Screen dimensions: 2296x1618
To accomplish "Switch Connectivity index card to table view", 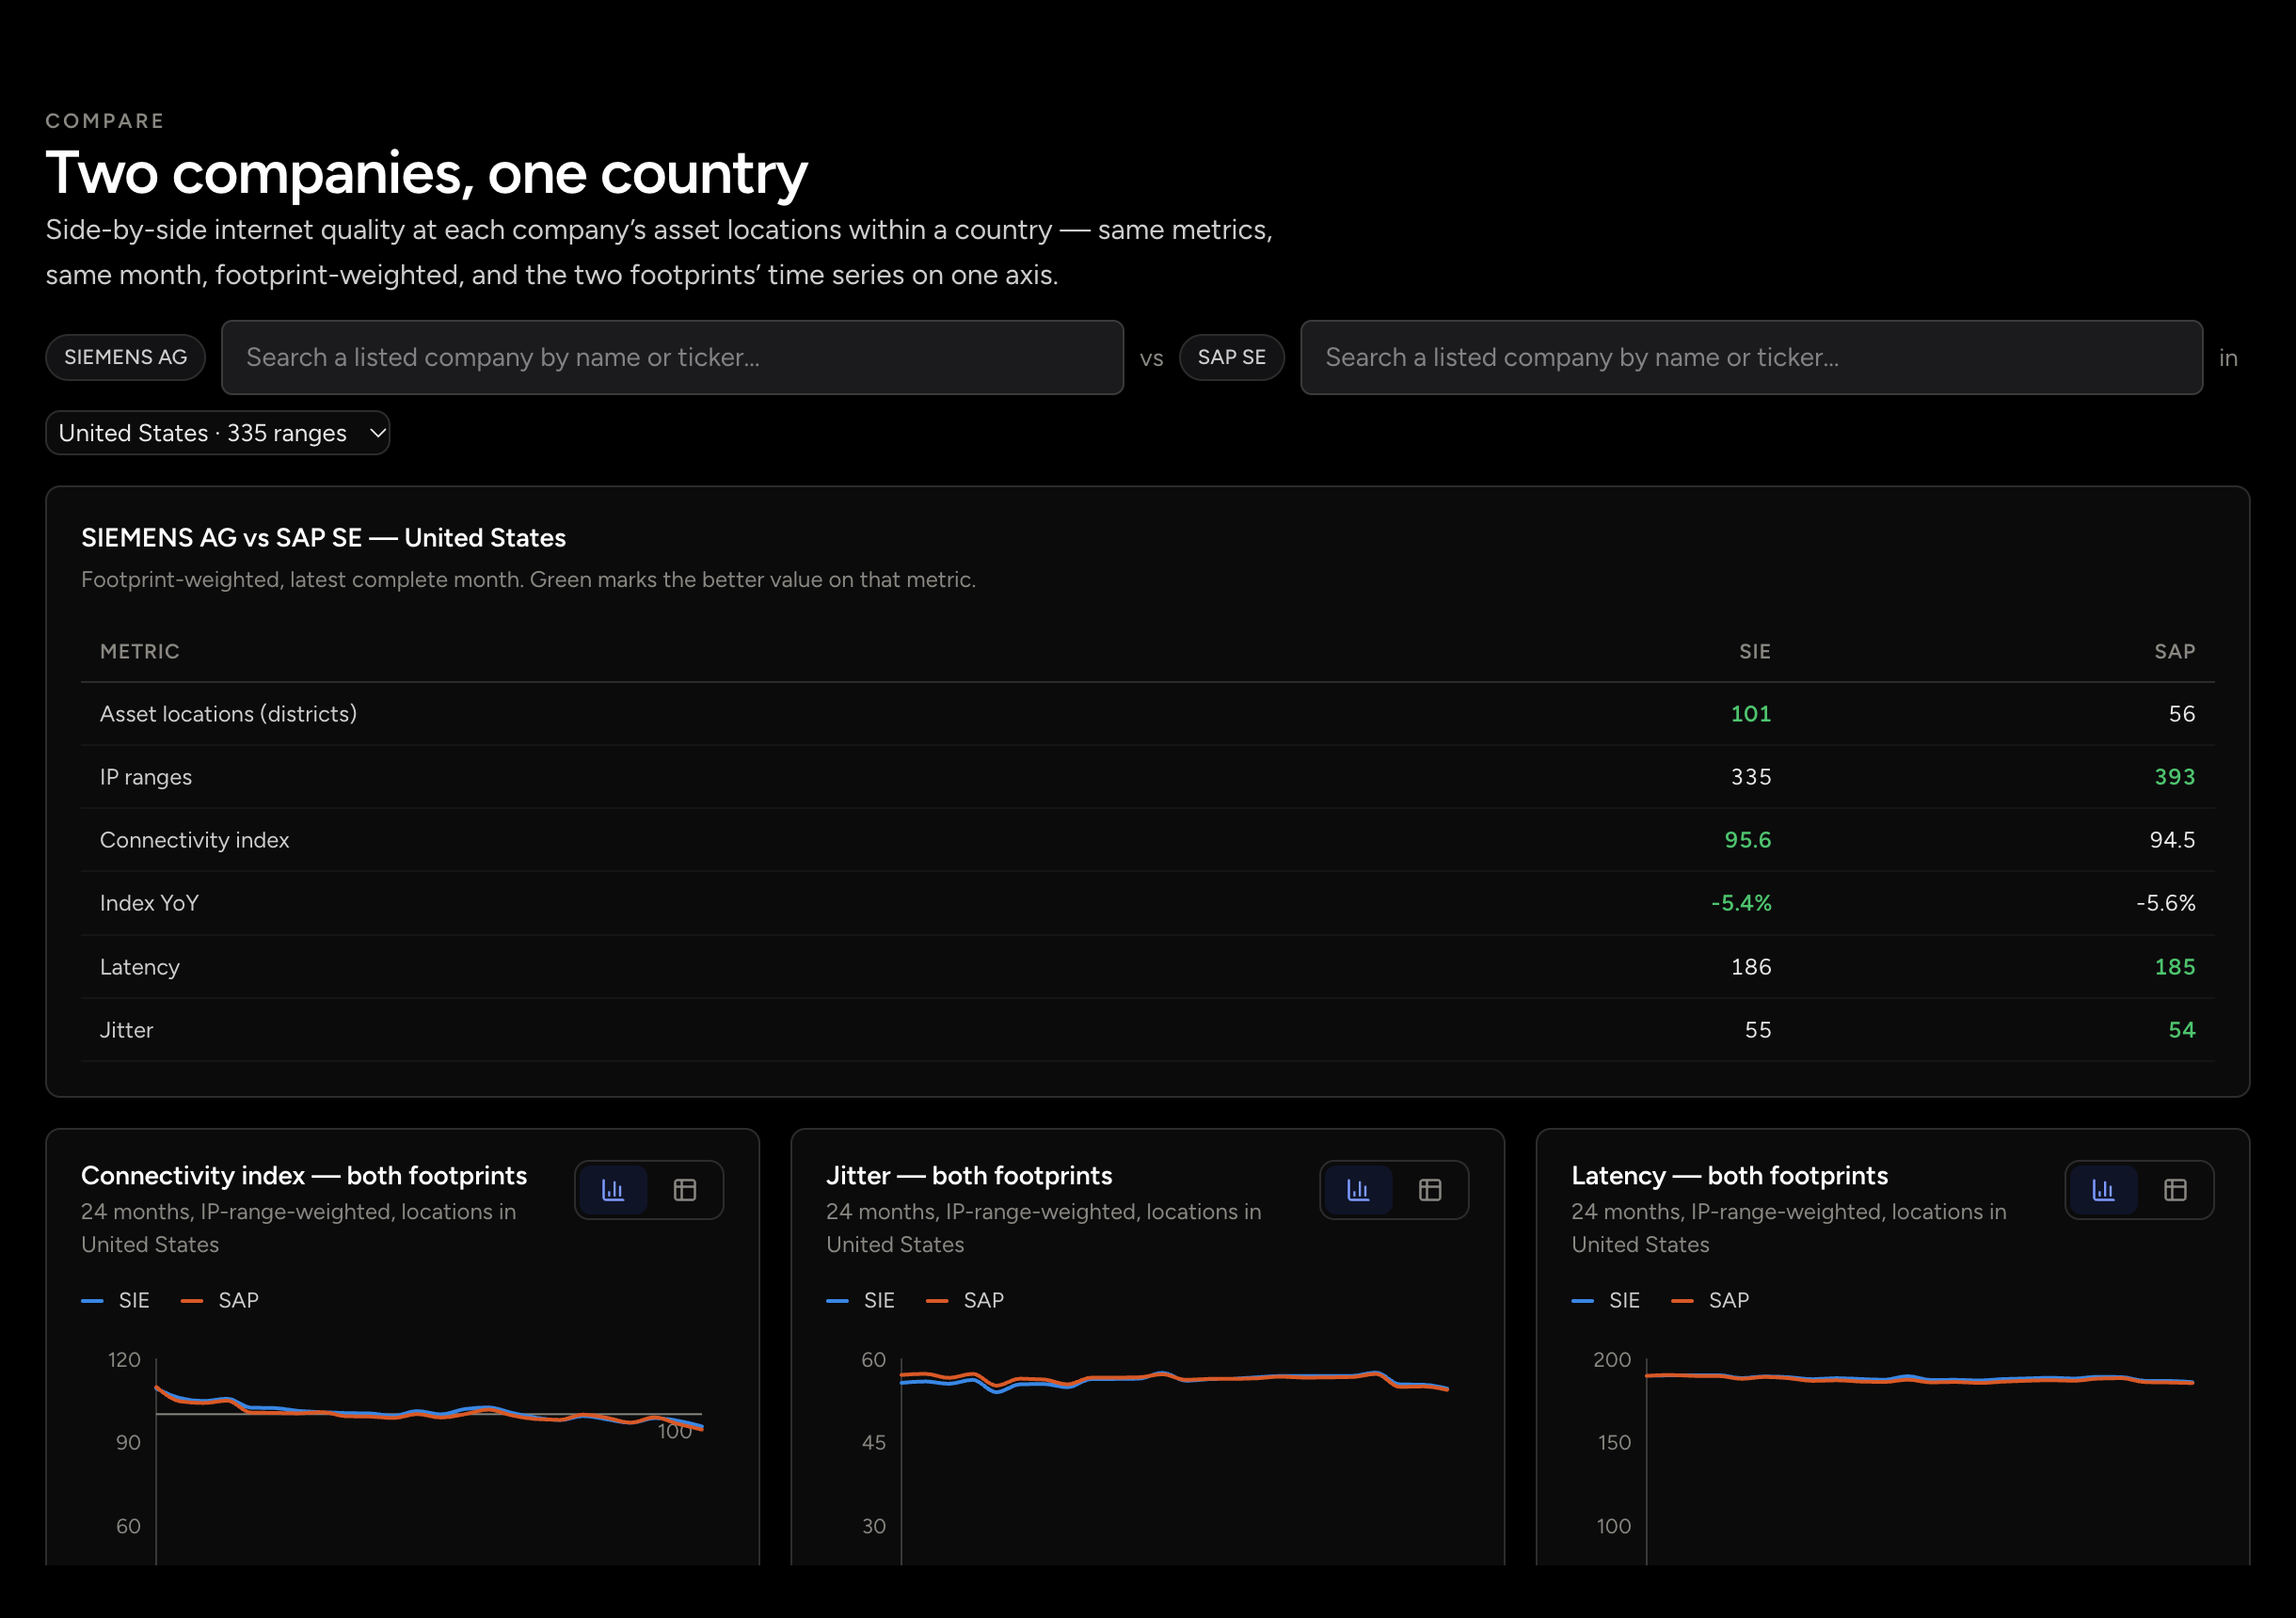I will pos(685,1190).
